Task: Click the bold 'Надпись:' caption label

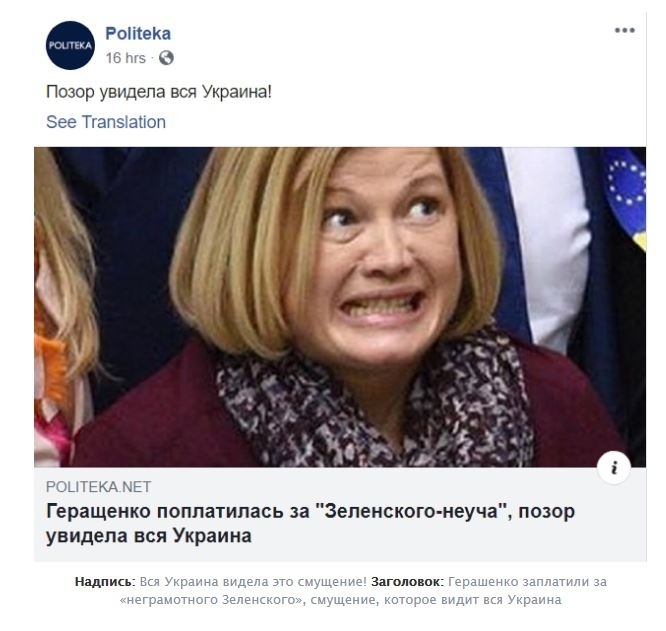Action: coord(105,582)
